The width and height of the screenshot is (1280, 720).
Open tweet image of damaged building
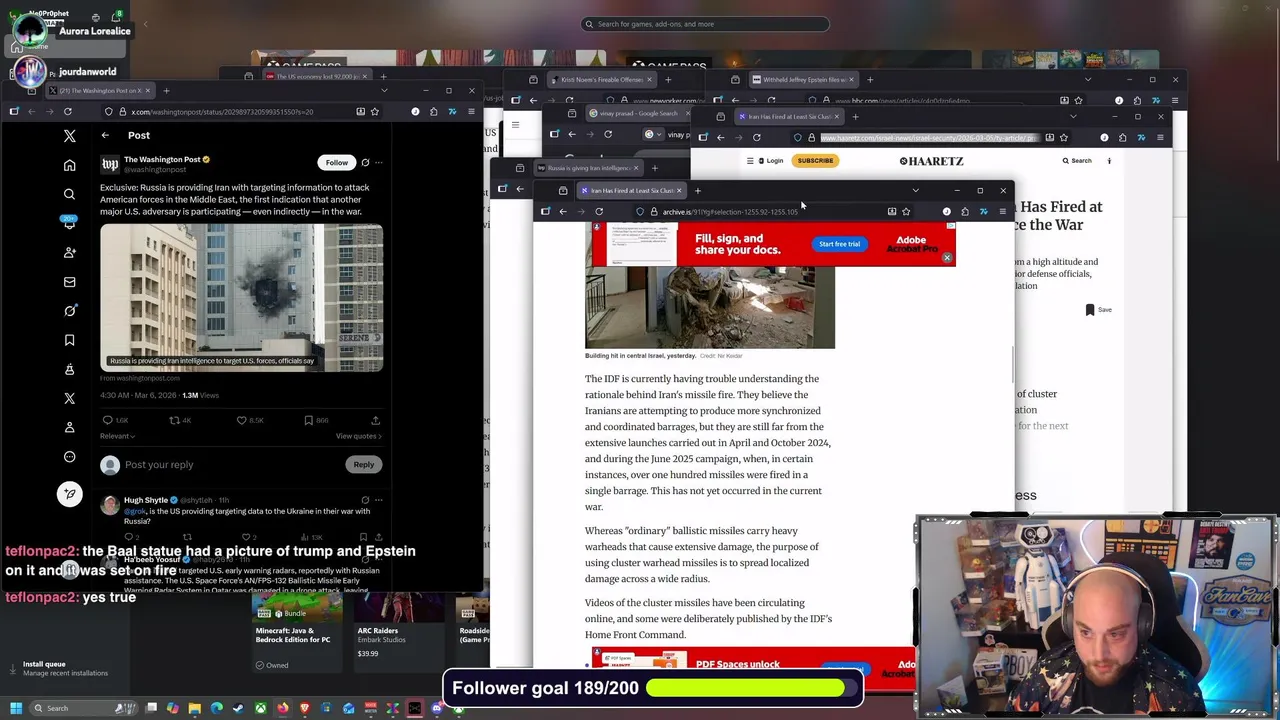pos(241,297)
